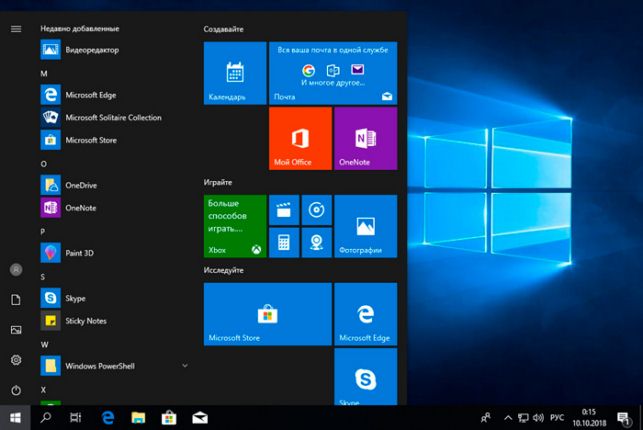Image resolution: width=643 pixels, height=430 pixels.
Task: Jump to letter O in app list
Action: tap(43, 164)
